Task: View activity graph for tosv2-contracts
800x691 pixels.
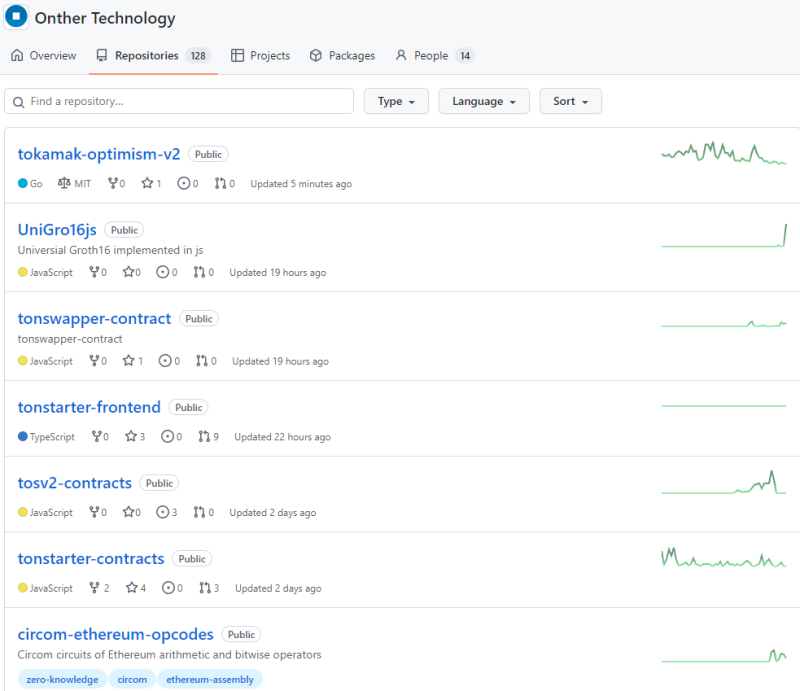Action: (724, 482)
